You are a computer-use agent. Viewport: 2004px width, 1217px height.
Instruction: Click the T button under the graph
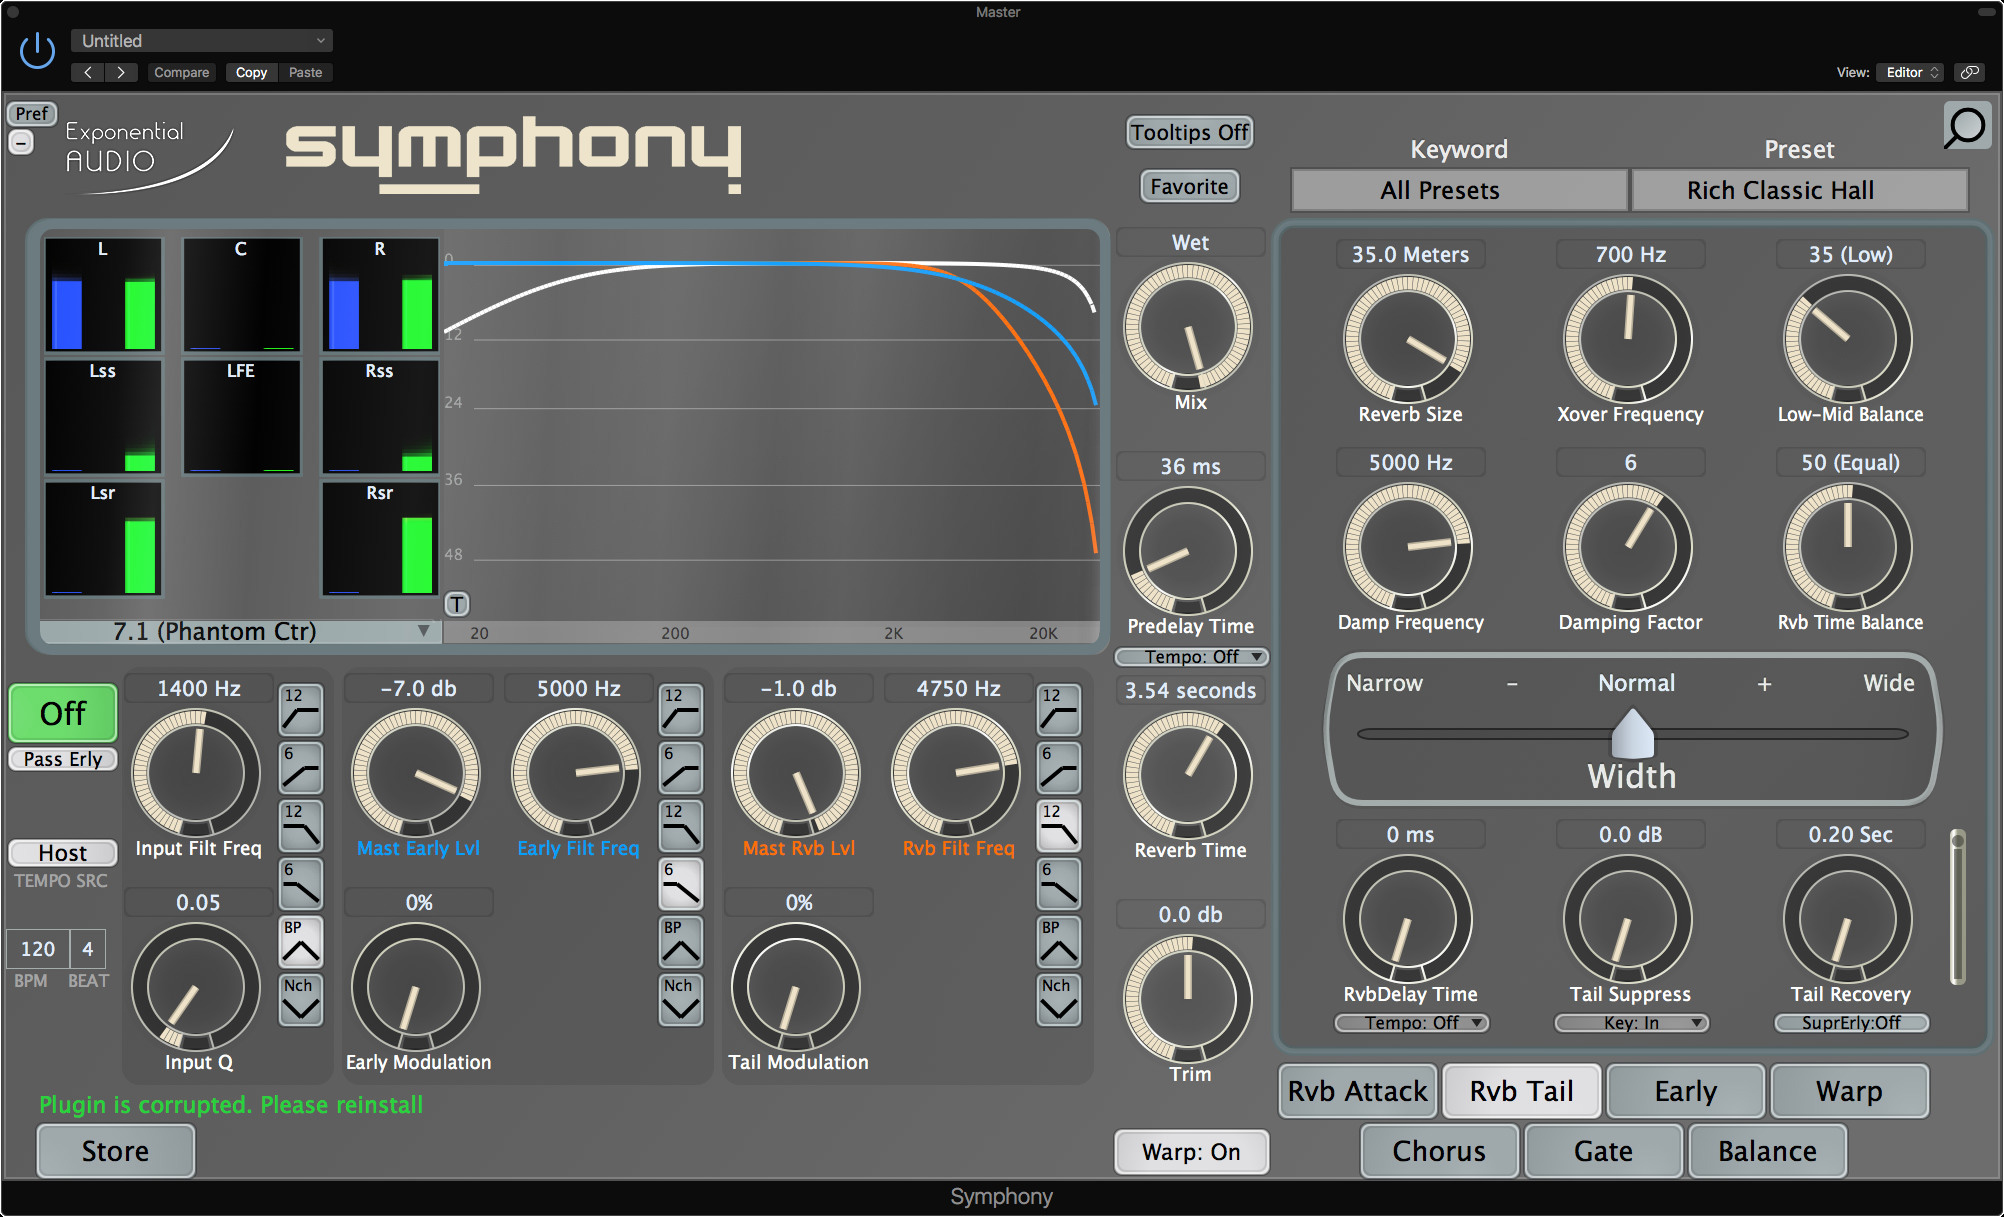[x=456, y=604]
